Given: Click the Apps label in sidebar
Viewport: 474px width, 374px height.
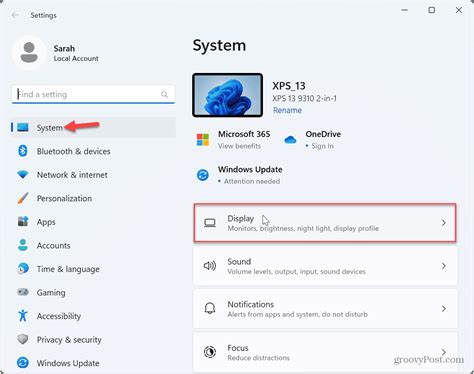Looking at the screenshot, I should tap(46, 222).
